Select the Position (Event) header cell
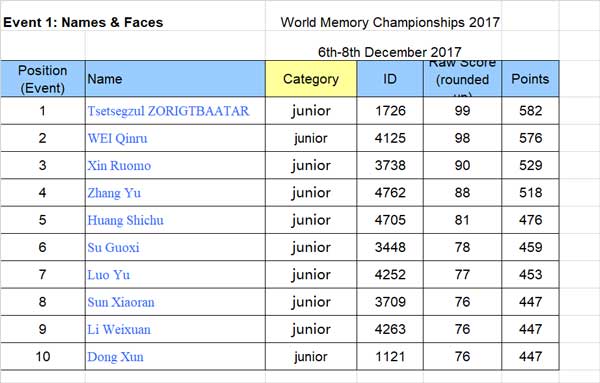Viewport: 600px width, 383px height. click(x=43, y=79)
